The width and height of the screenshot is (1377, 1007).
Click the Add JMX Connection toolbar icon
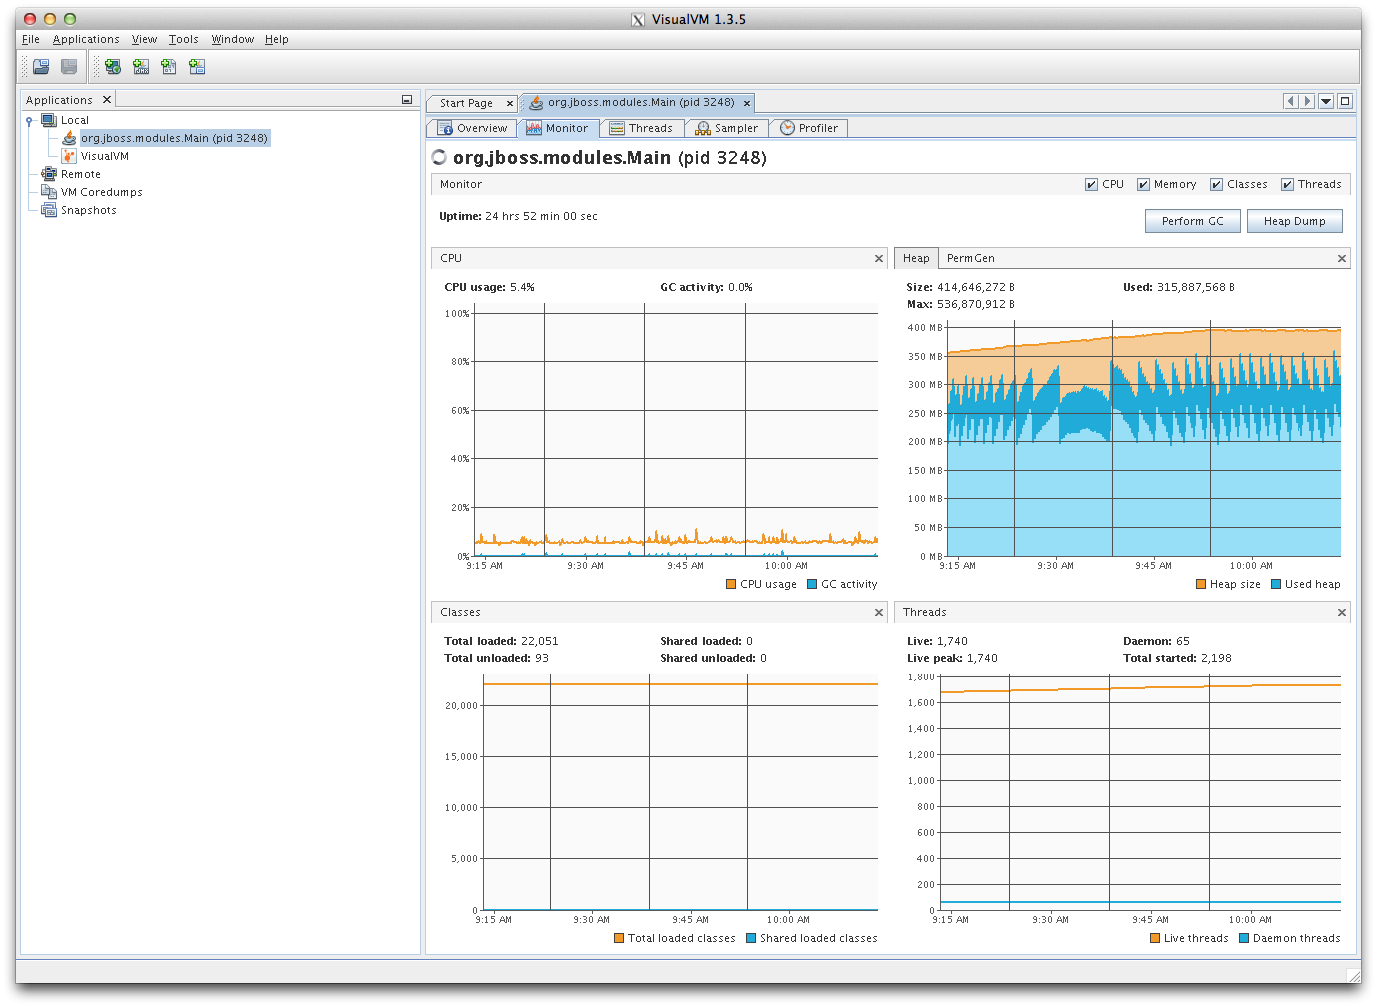coord(141,67)
